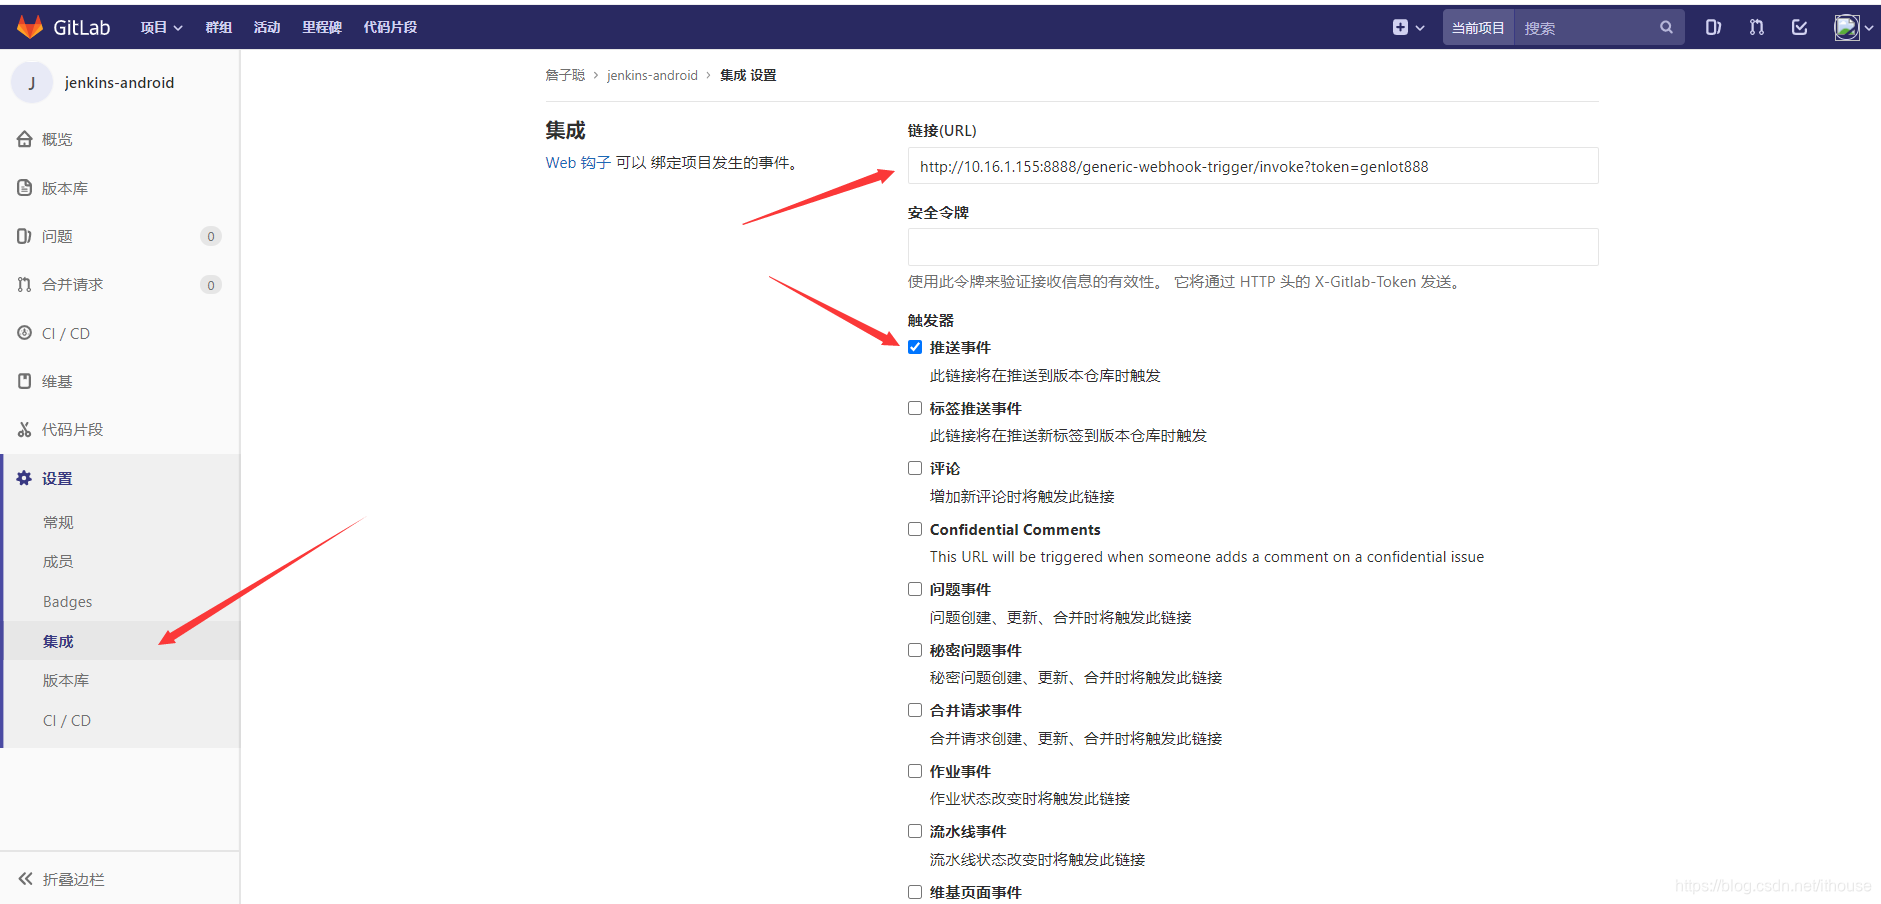The width and height of the screenshot is (1881, 904).
Task: Click the 设置 gear icon
Action: [x=24, y=478]
